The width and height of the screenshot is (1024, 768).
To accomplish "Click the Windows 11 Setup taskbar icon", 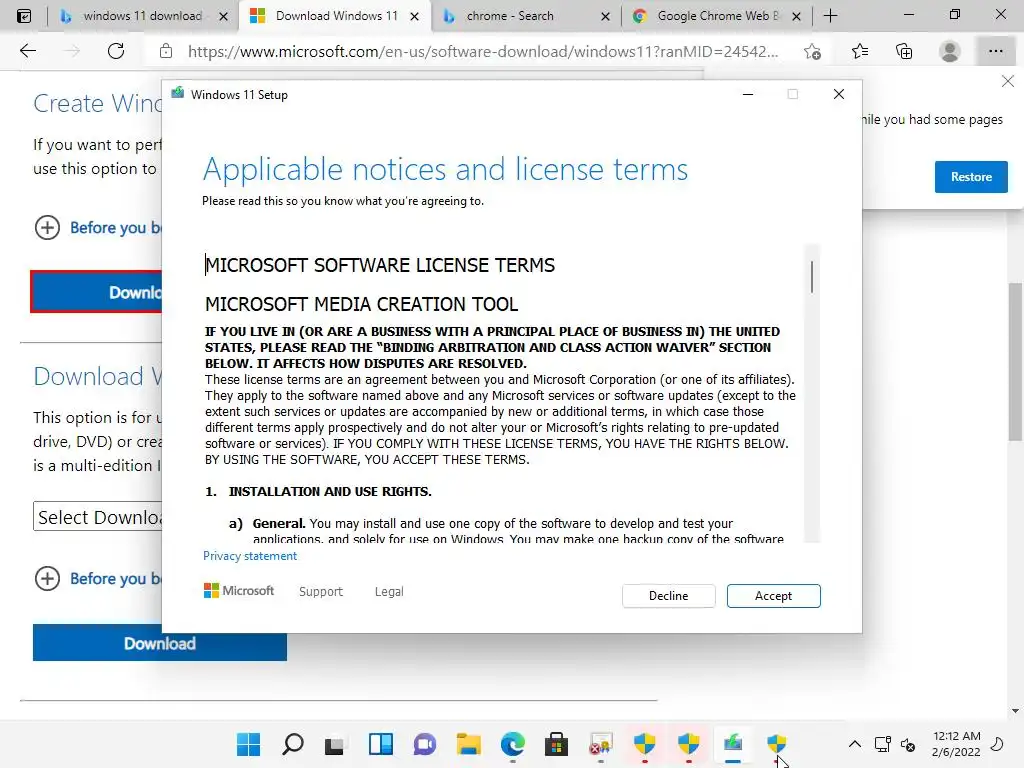I will (733, 744).
